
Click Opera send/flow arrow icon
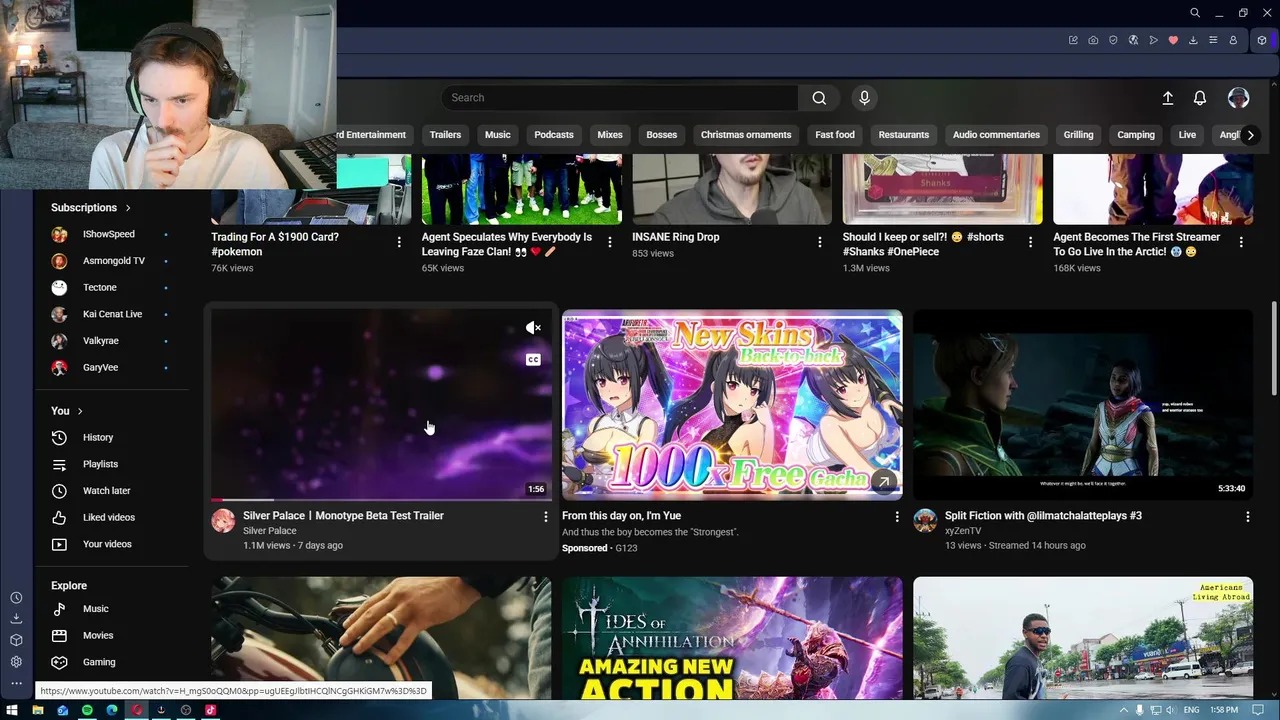(x=1153, y=40)
